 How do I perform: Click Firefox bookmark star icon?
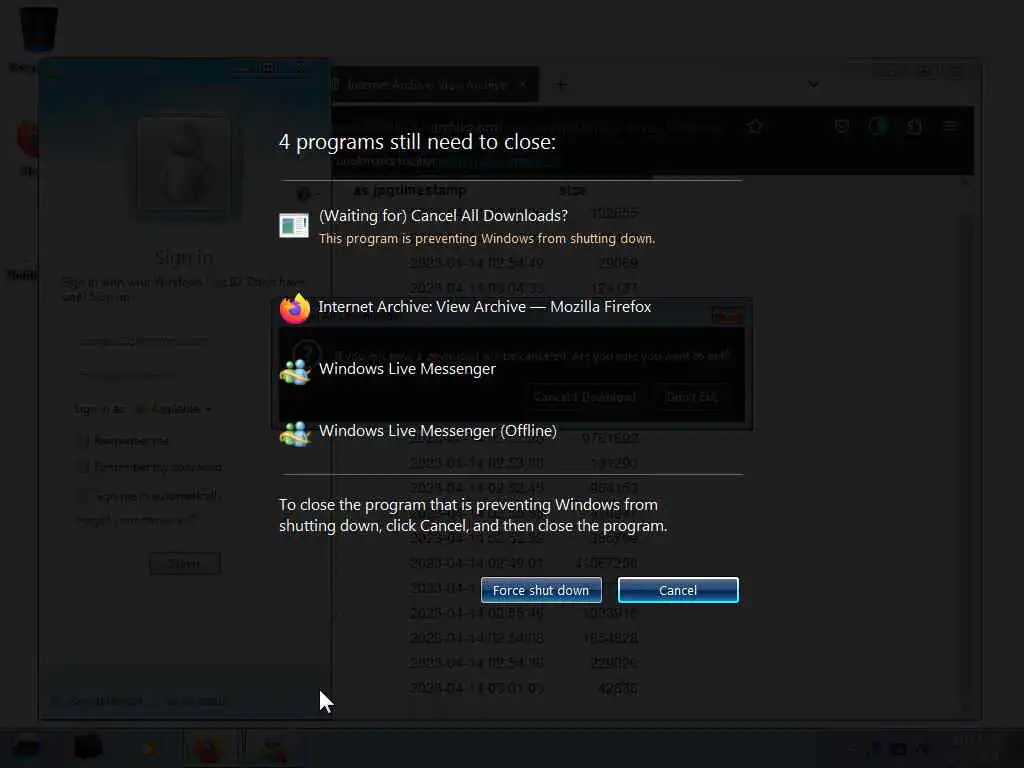tap(755, 127)
